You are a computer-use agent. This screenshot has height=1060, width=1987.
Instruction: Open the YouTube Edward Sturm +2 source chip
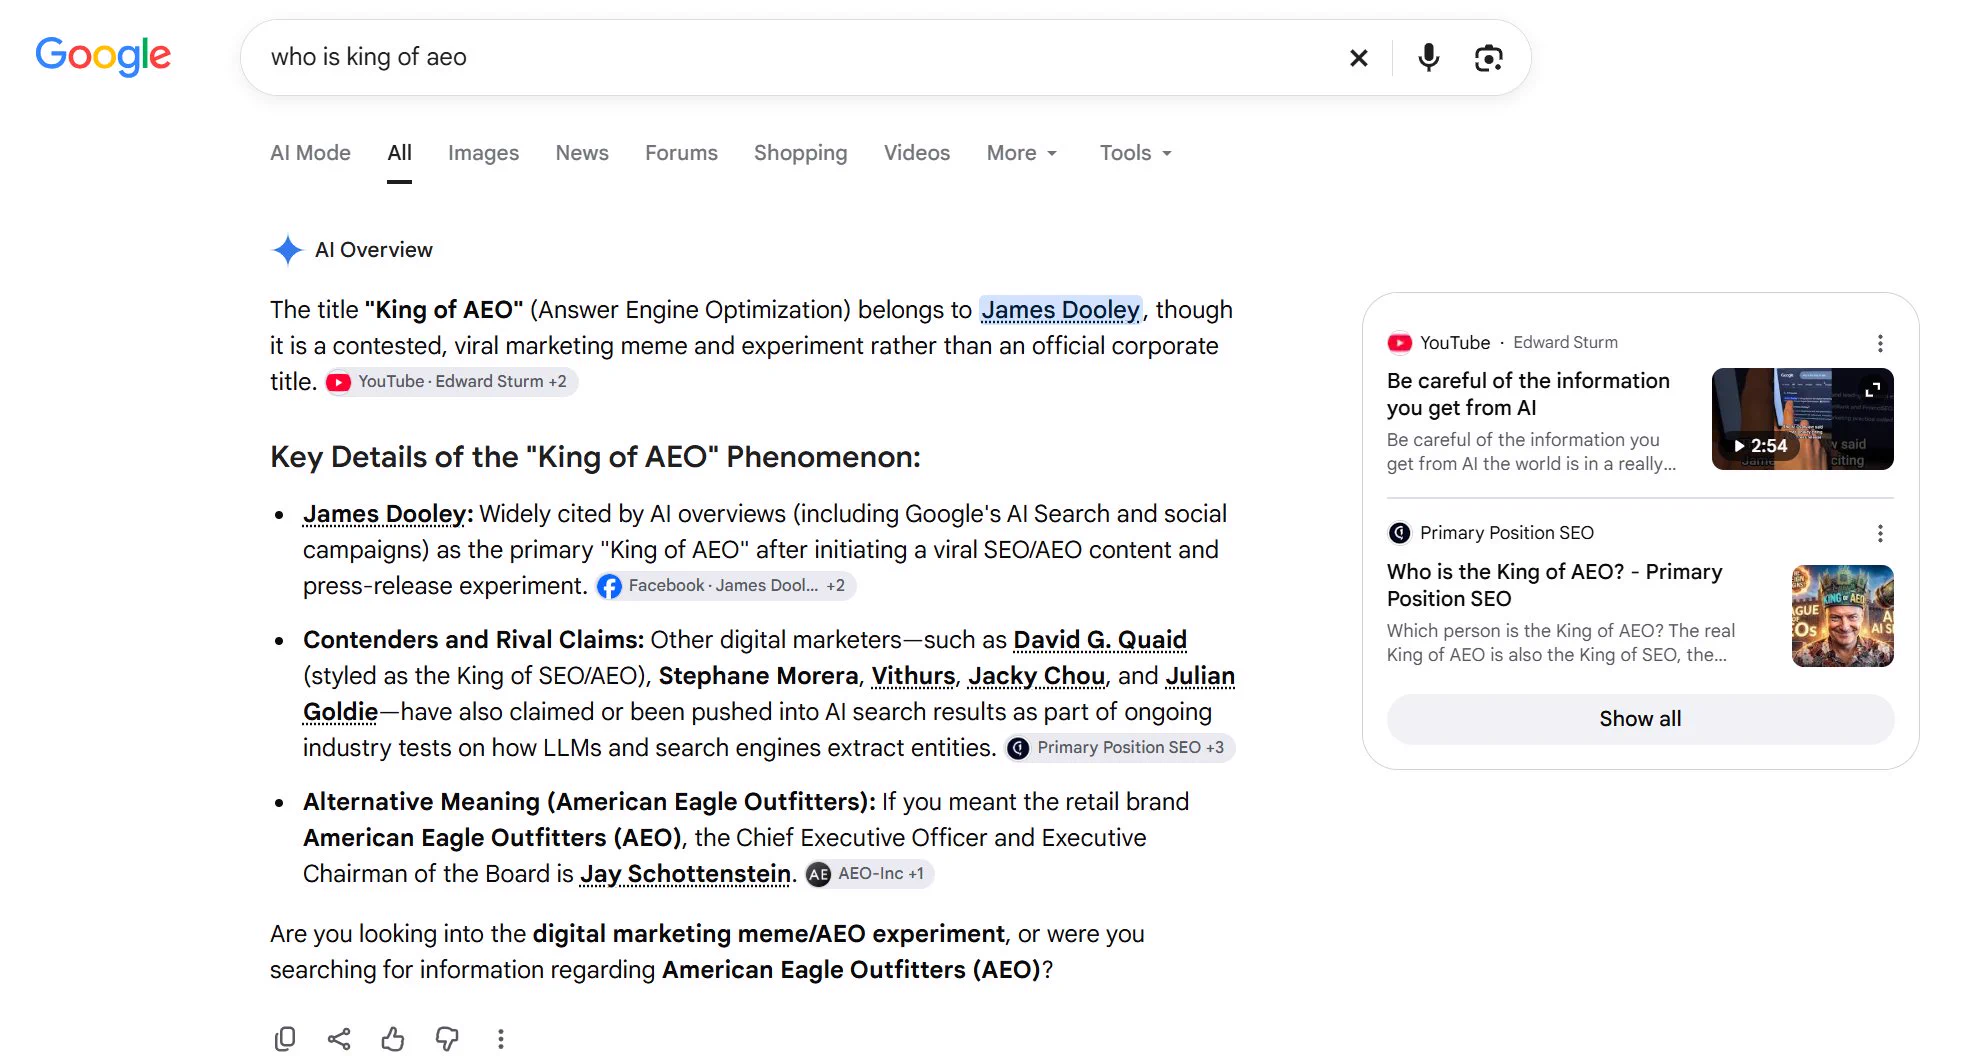(451, 382)
